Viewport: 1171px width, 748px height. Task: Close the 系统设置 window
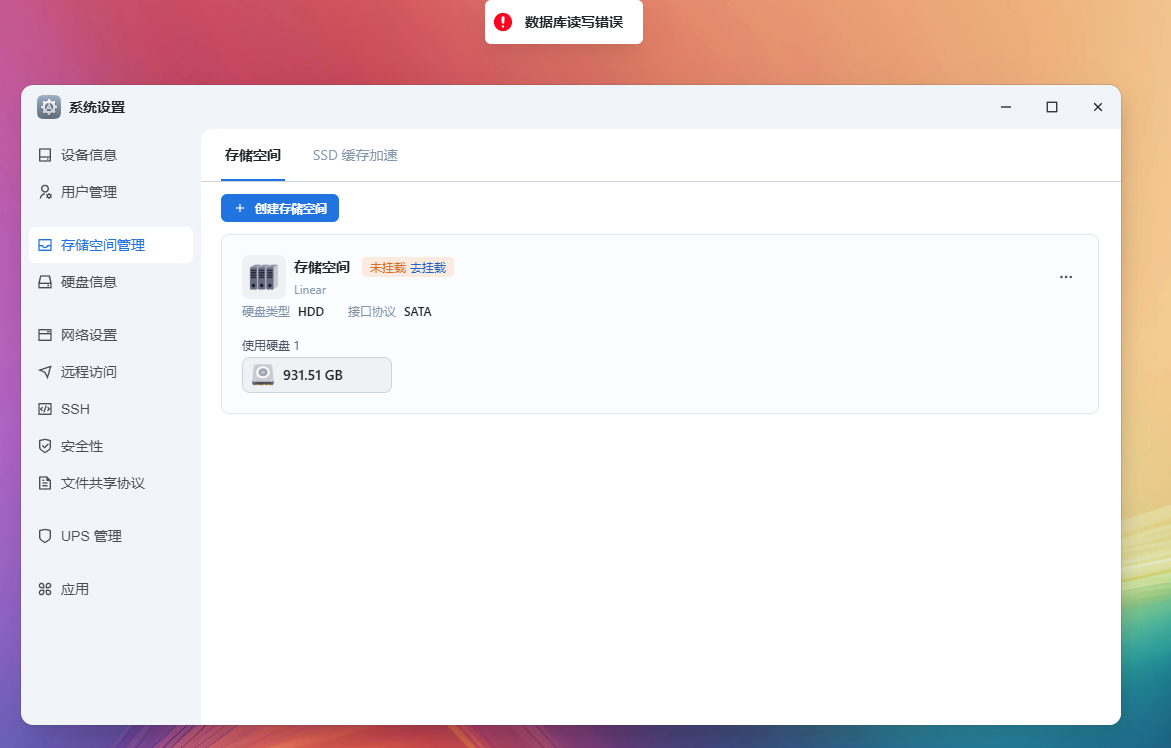point(1098,107)
